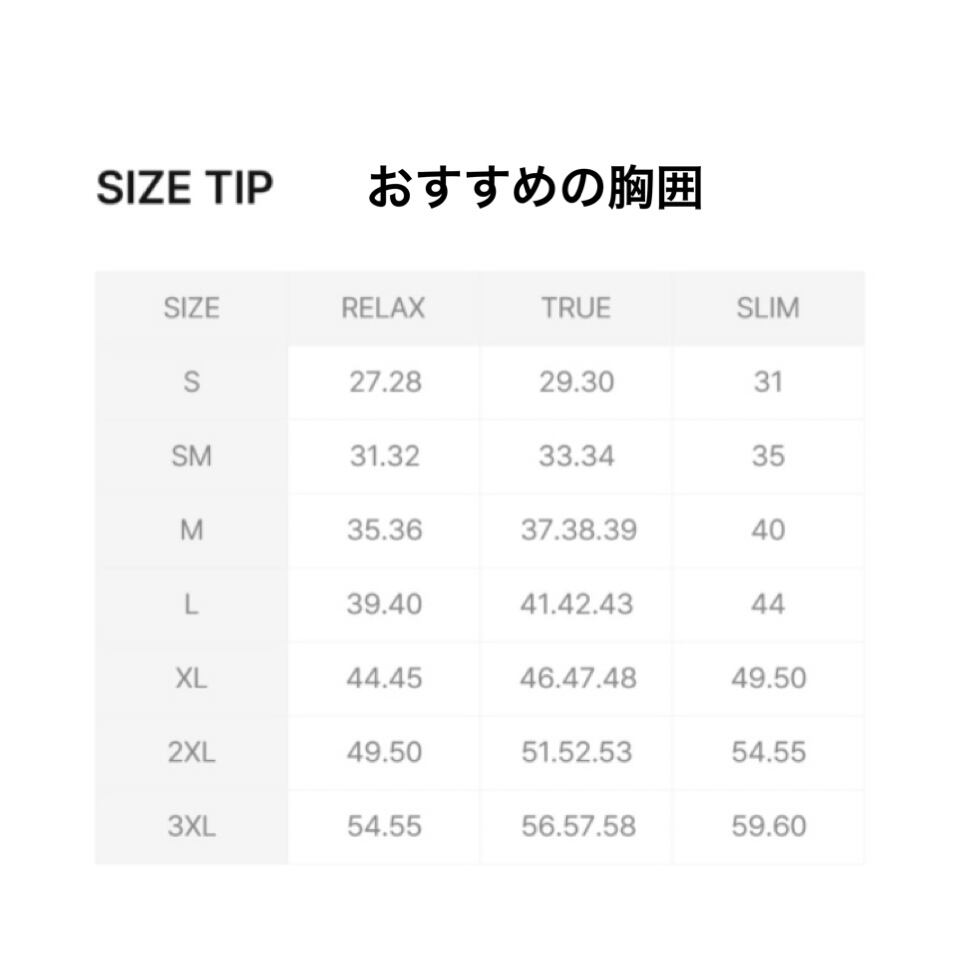Select the XL size row label
This screenshot has height=974, width=960.
tap(191, 678)
